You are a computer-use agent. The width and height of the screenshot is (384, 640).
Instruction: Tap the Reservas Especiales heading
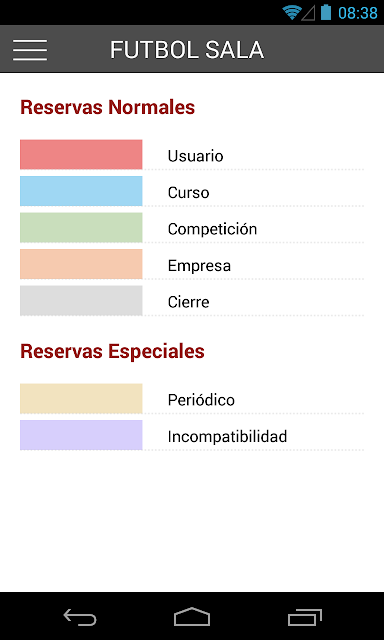point(112,351)
